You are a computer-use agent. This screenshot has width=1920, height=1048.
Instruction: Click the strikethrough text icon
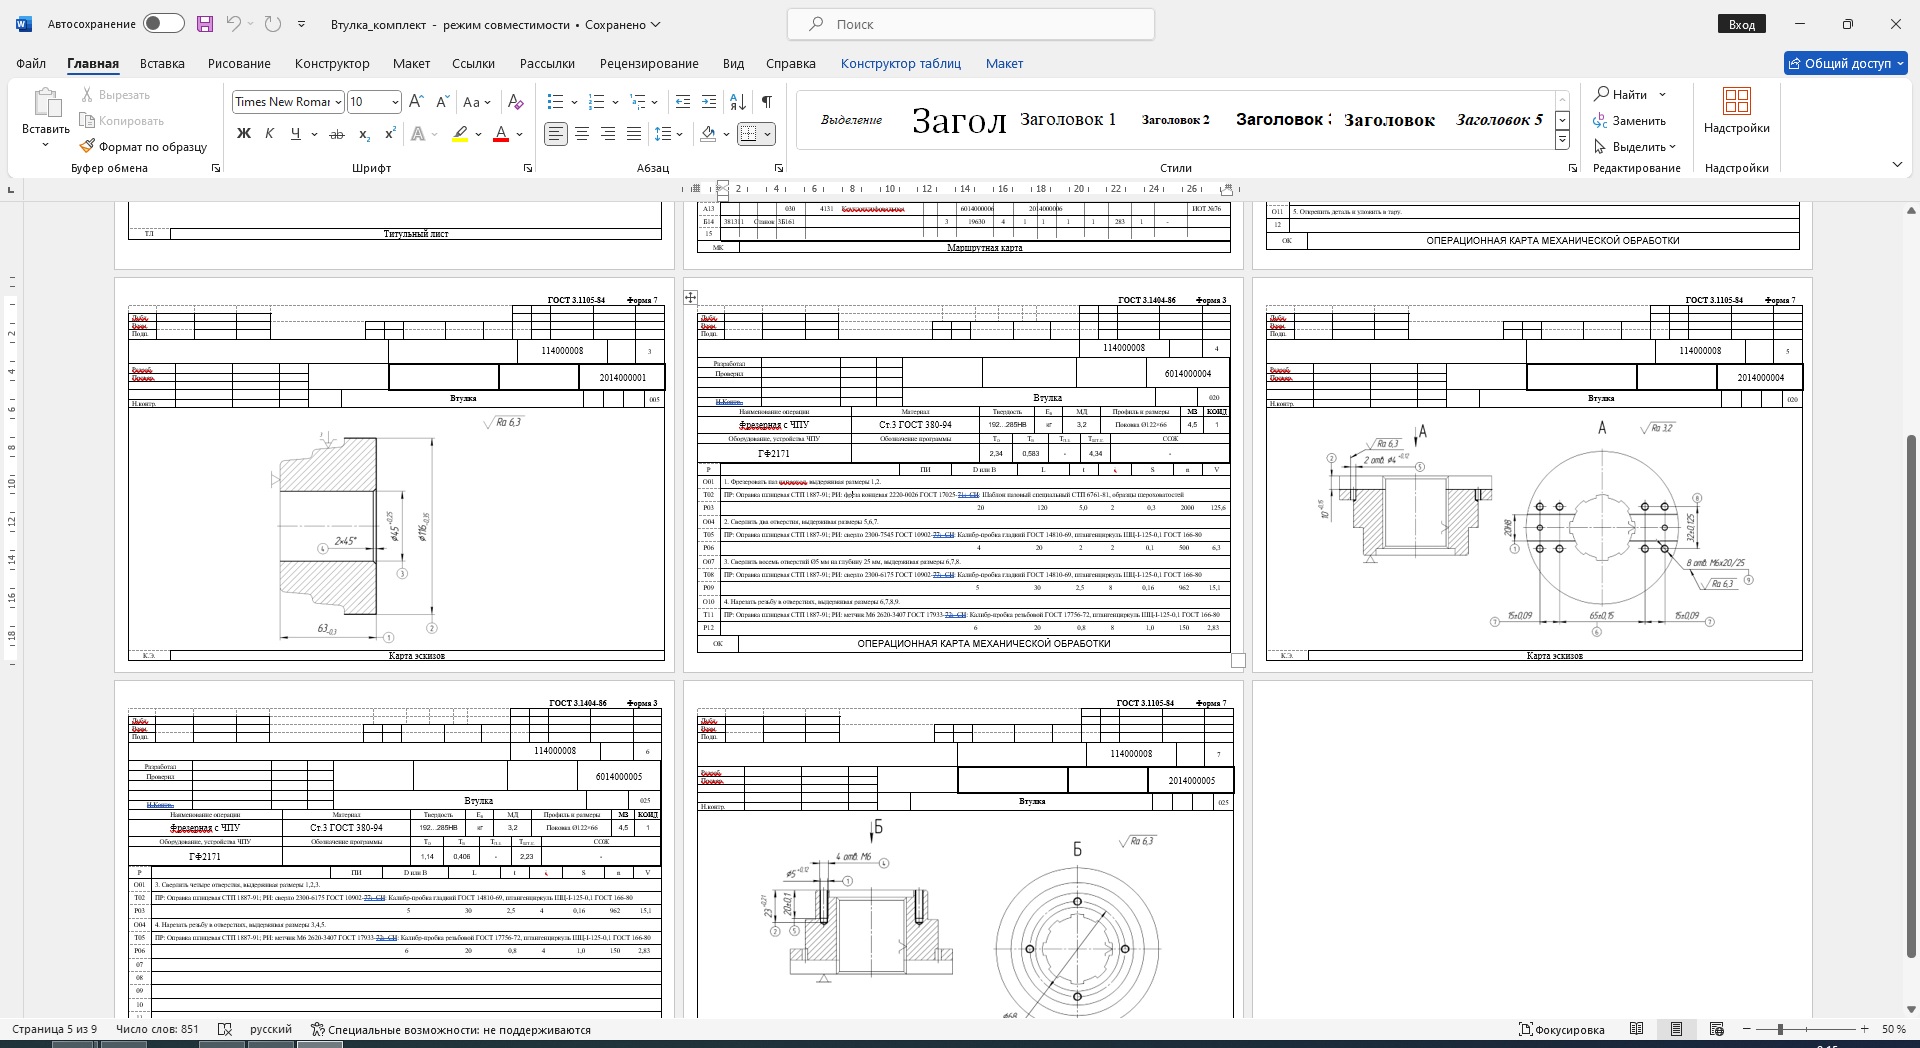click(x=337, y=134)
